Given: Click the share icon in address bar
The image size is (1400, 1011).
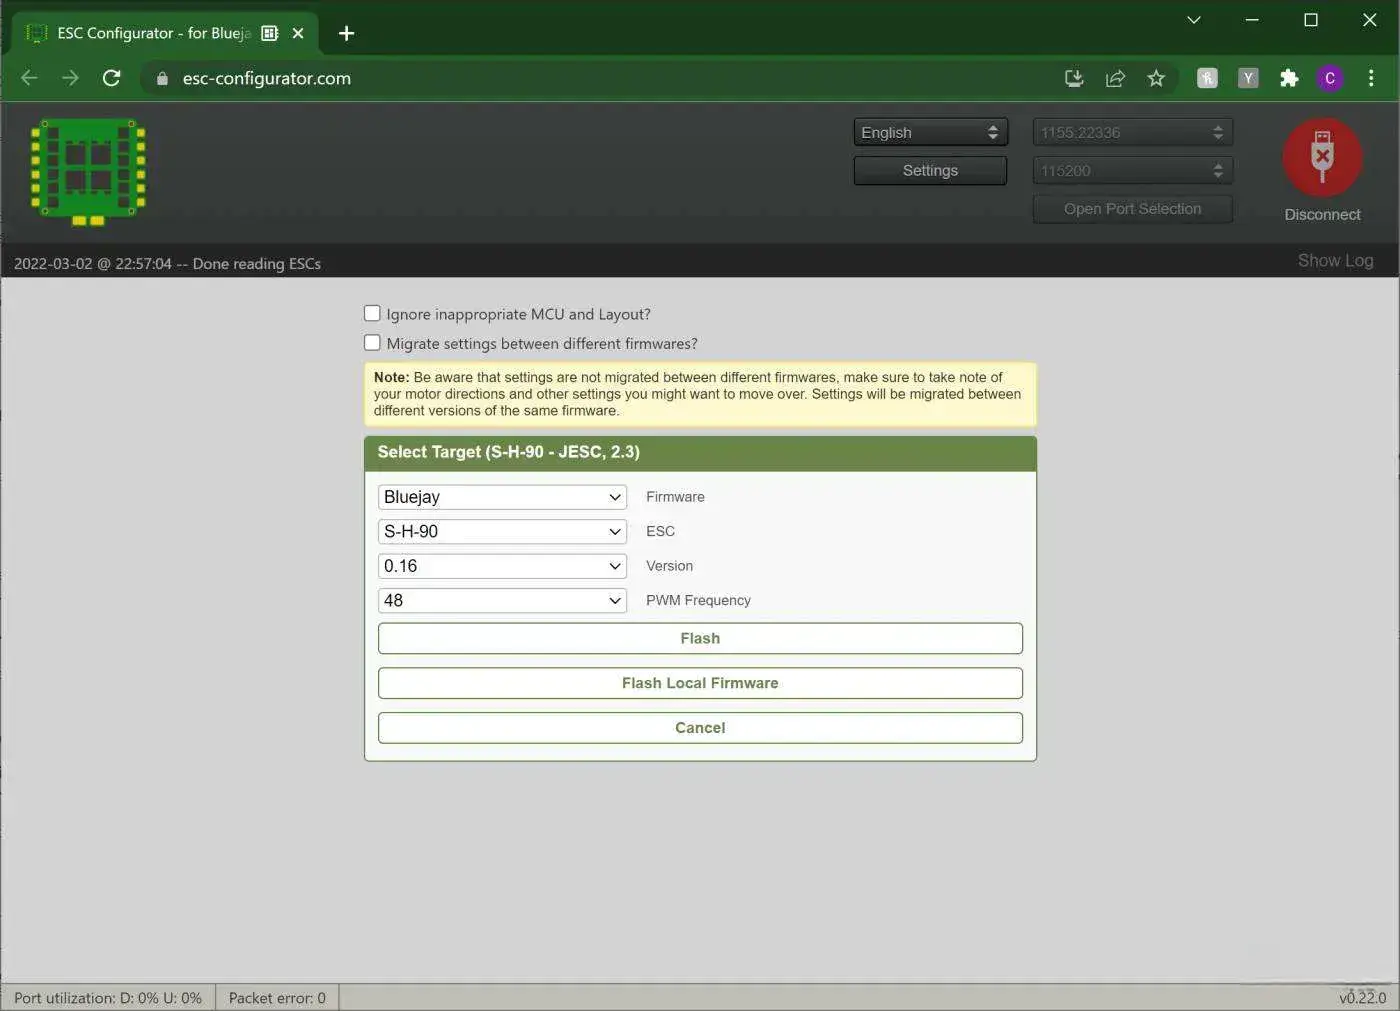Looking at the screenshot, I should coord(1115,78).
